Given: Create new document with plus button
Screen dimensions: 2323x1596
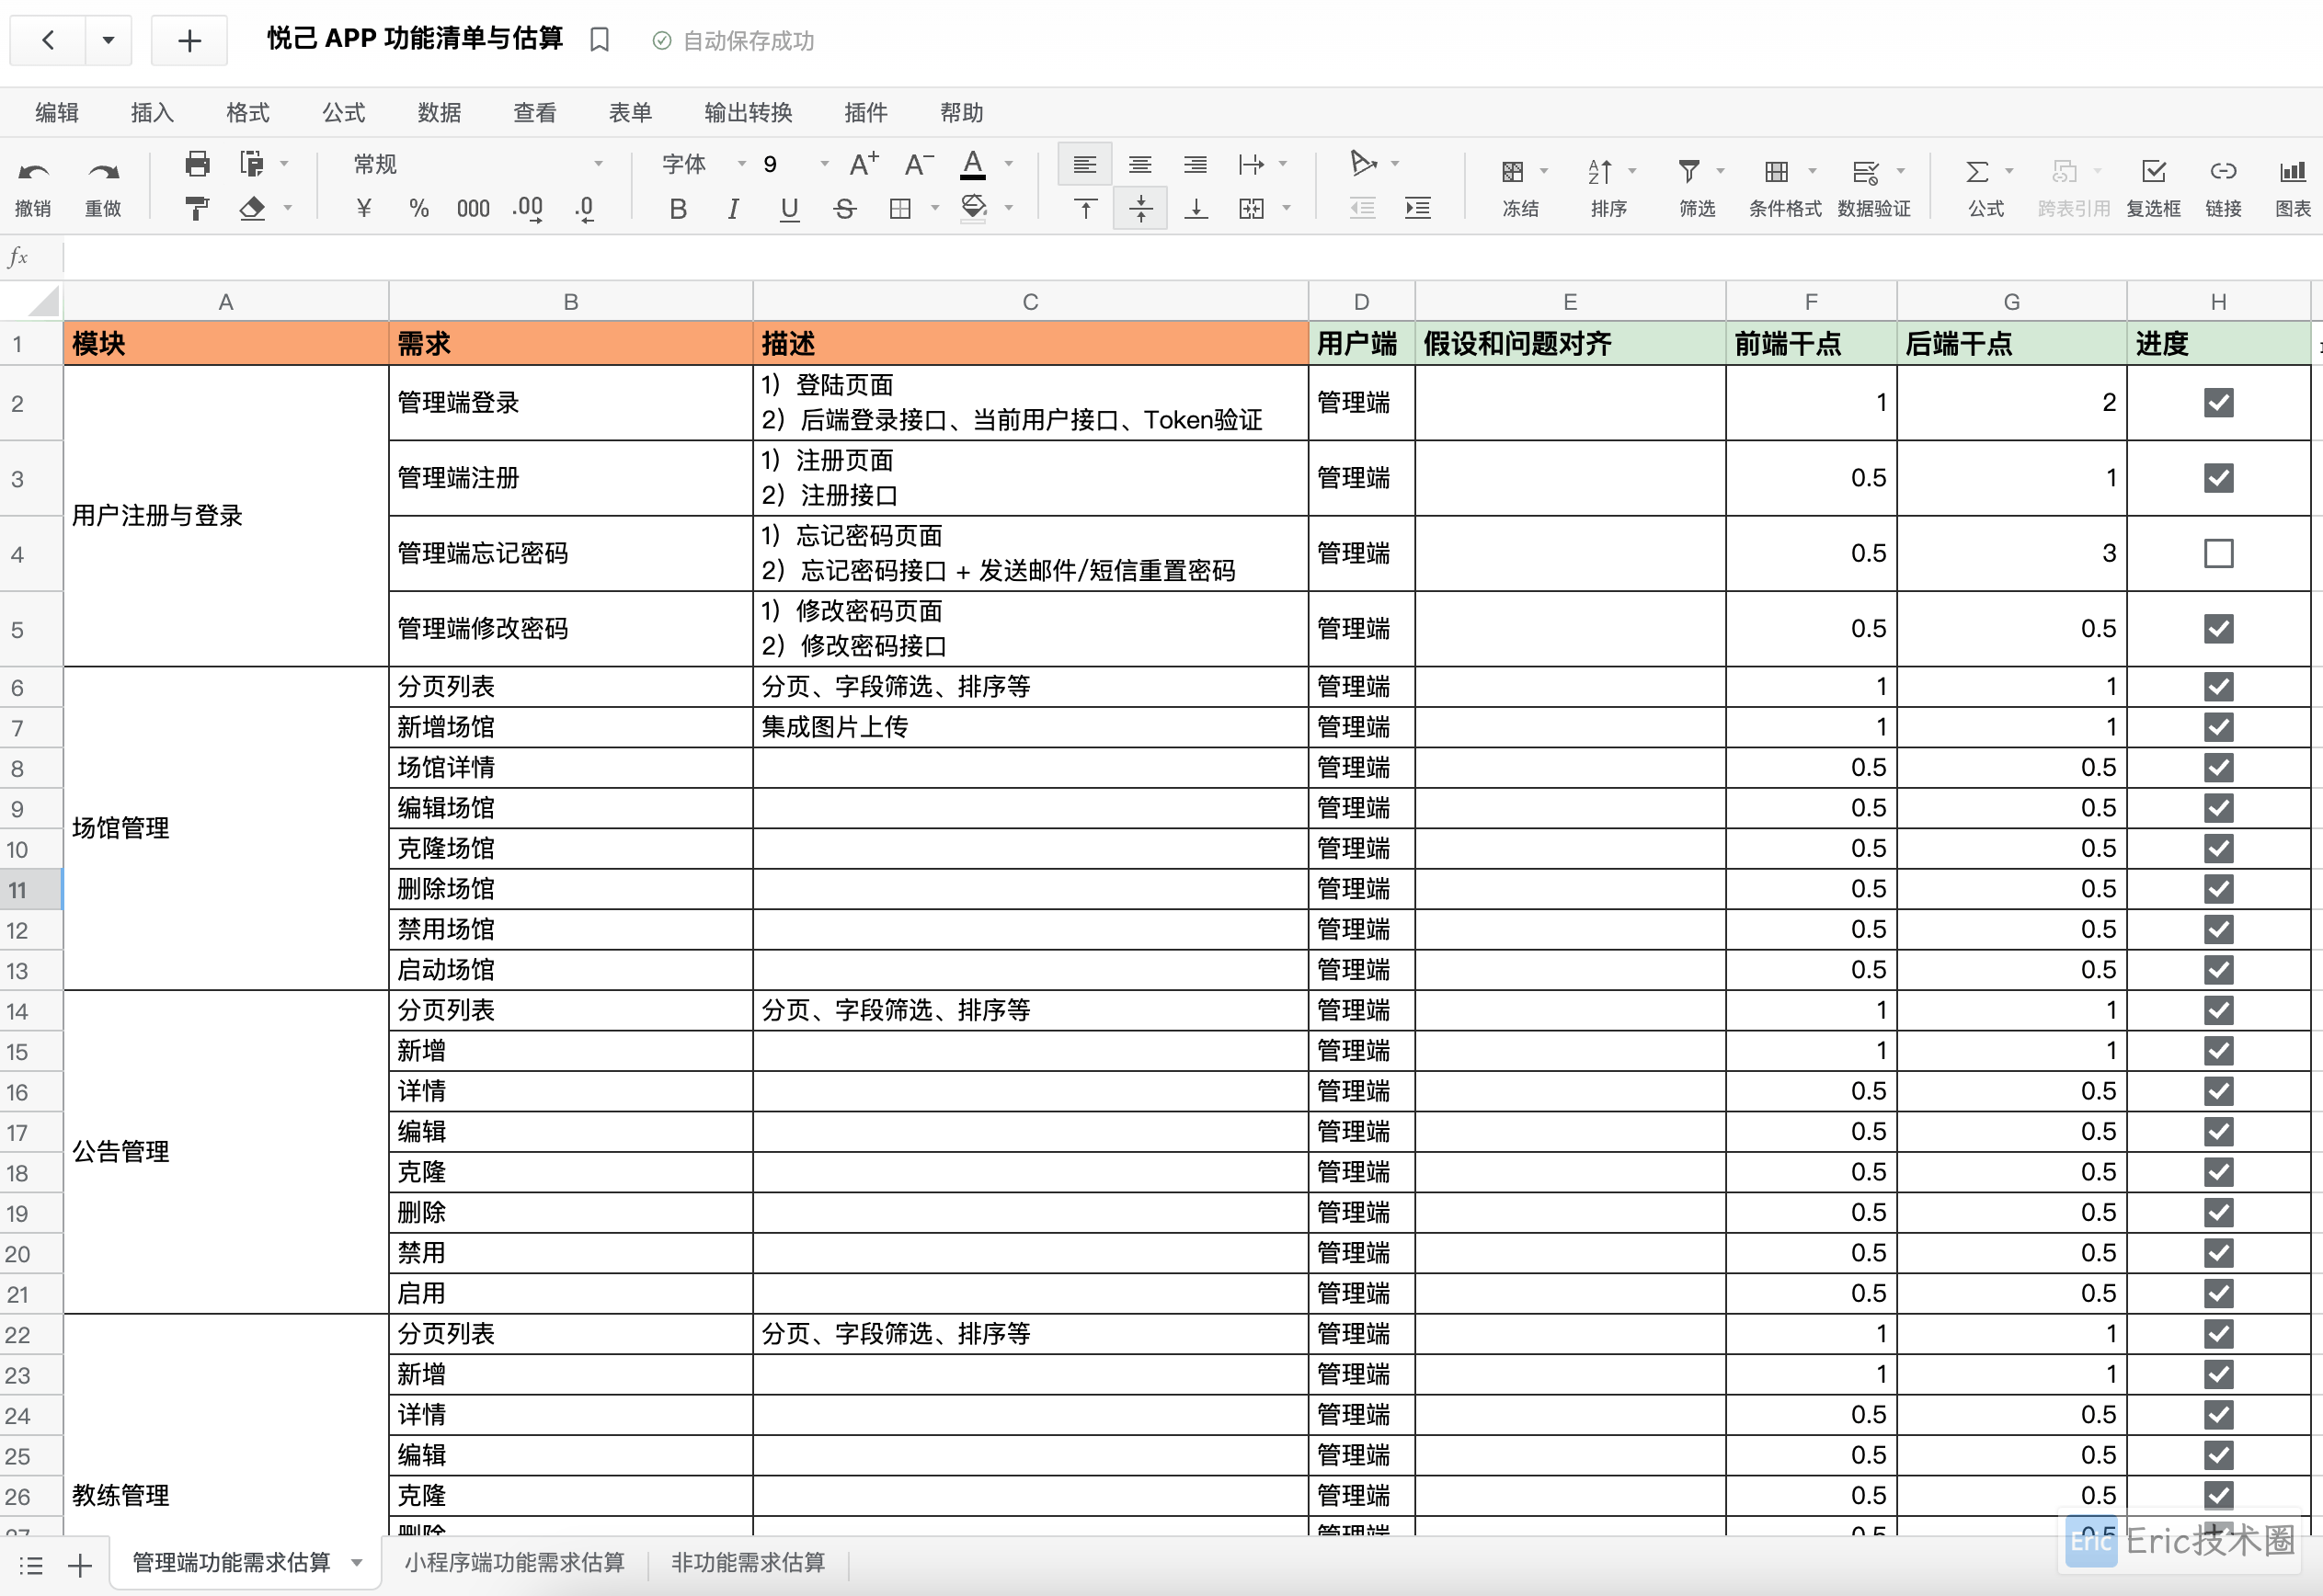Looking at the screenshot, I should (x=189, y=40).
